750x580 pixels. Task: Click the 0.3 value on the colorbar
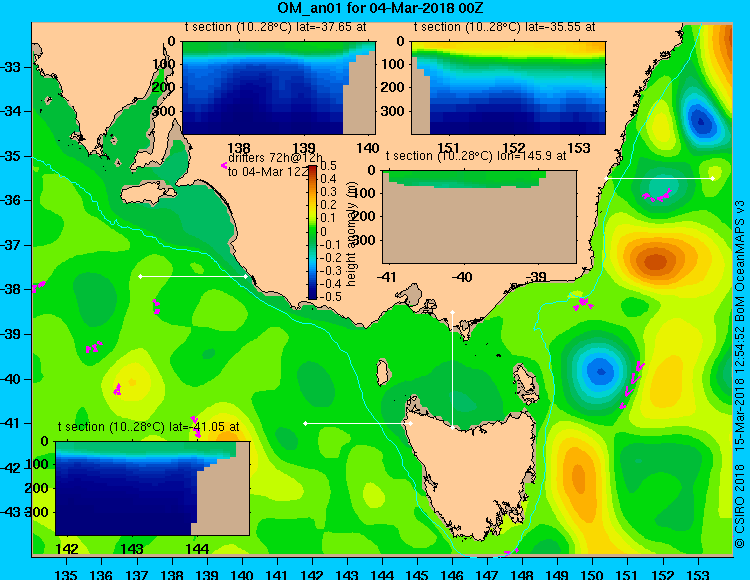328,192
